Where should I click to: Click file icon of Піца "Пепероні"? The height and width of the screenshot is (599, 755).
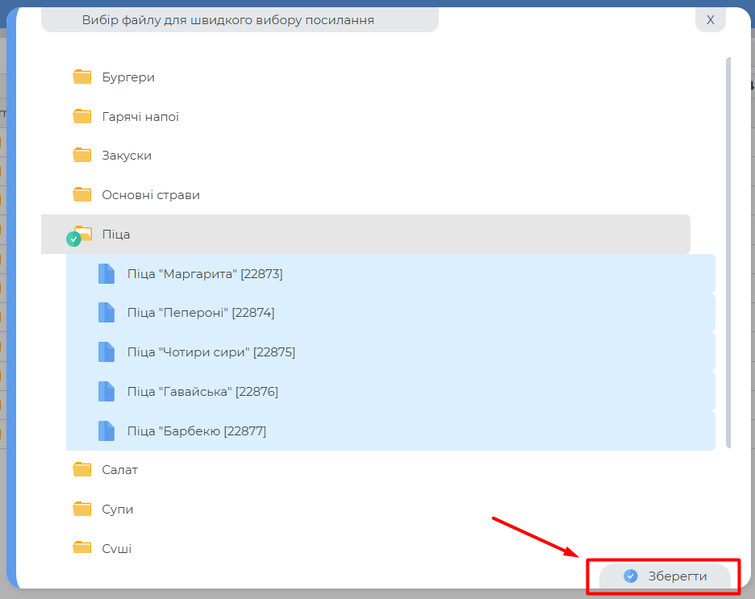[x=106, y=312]
